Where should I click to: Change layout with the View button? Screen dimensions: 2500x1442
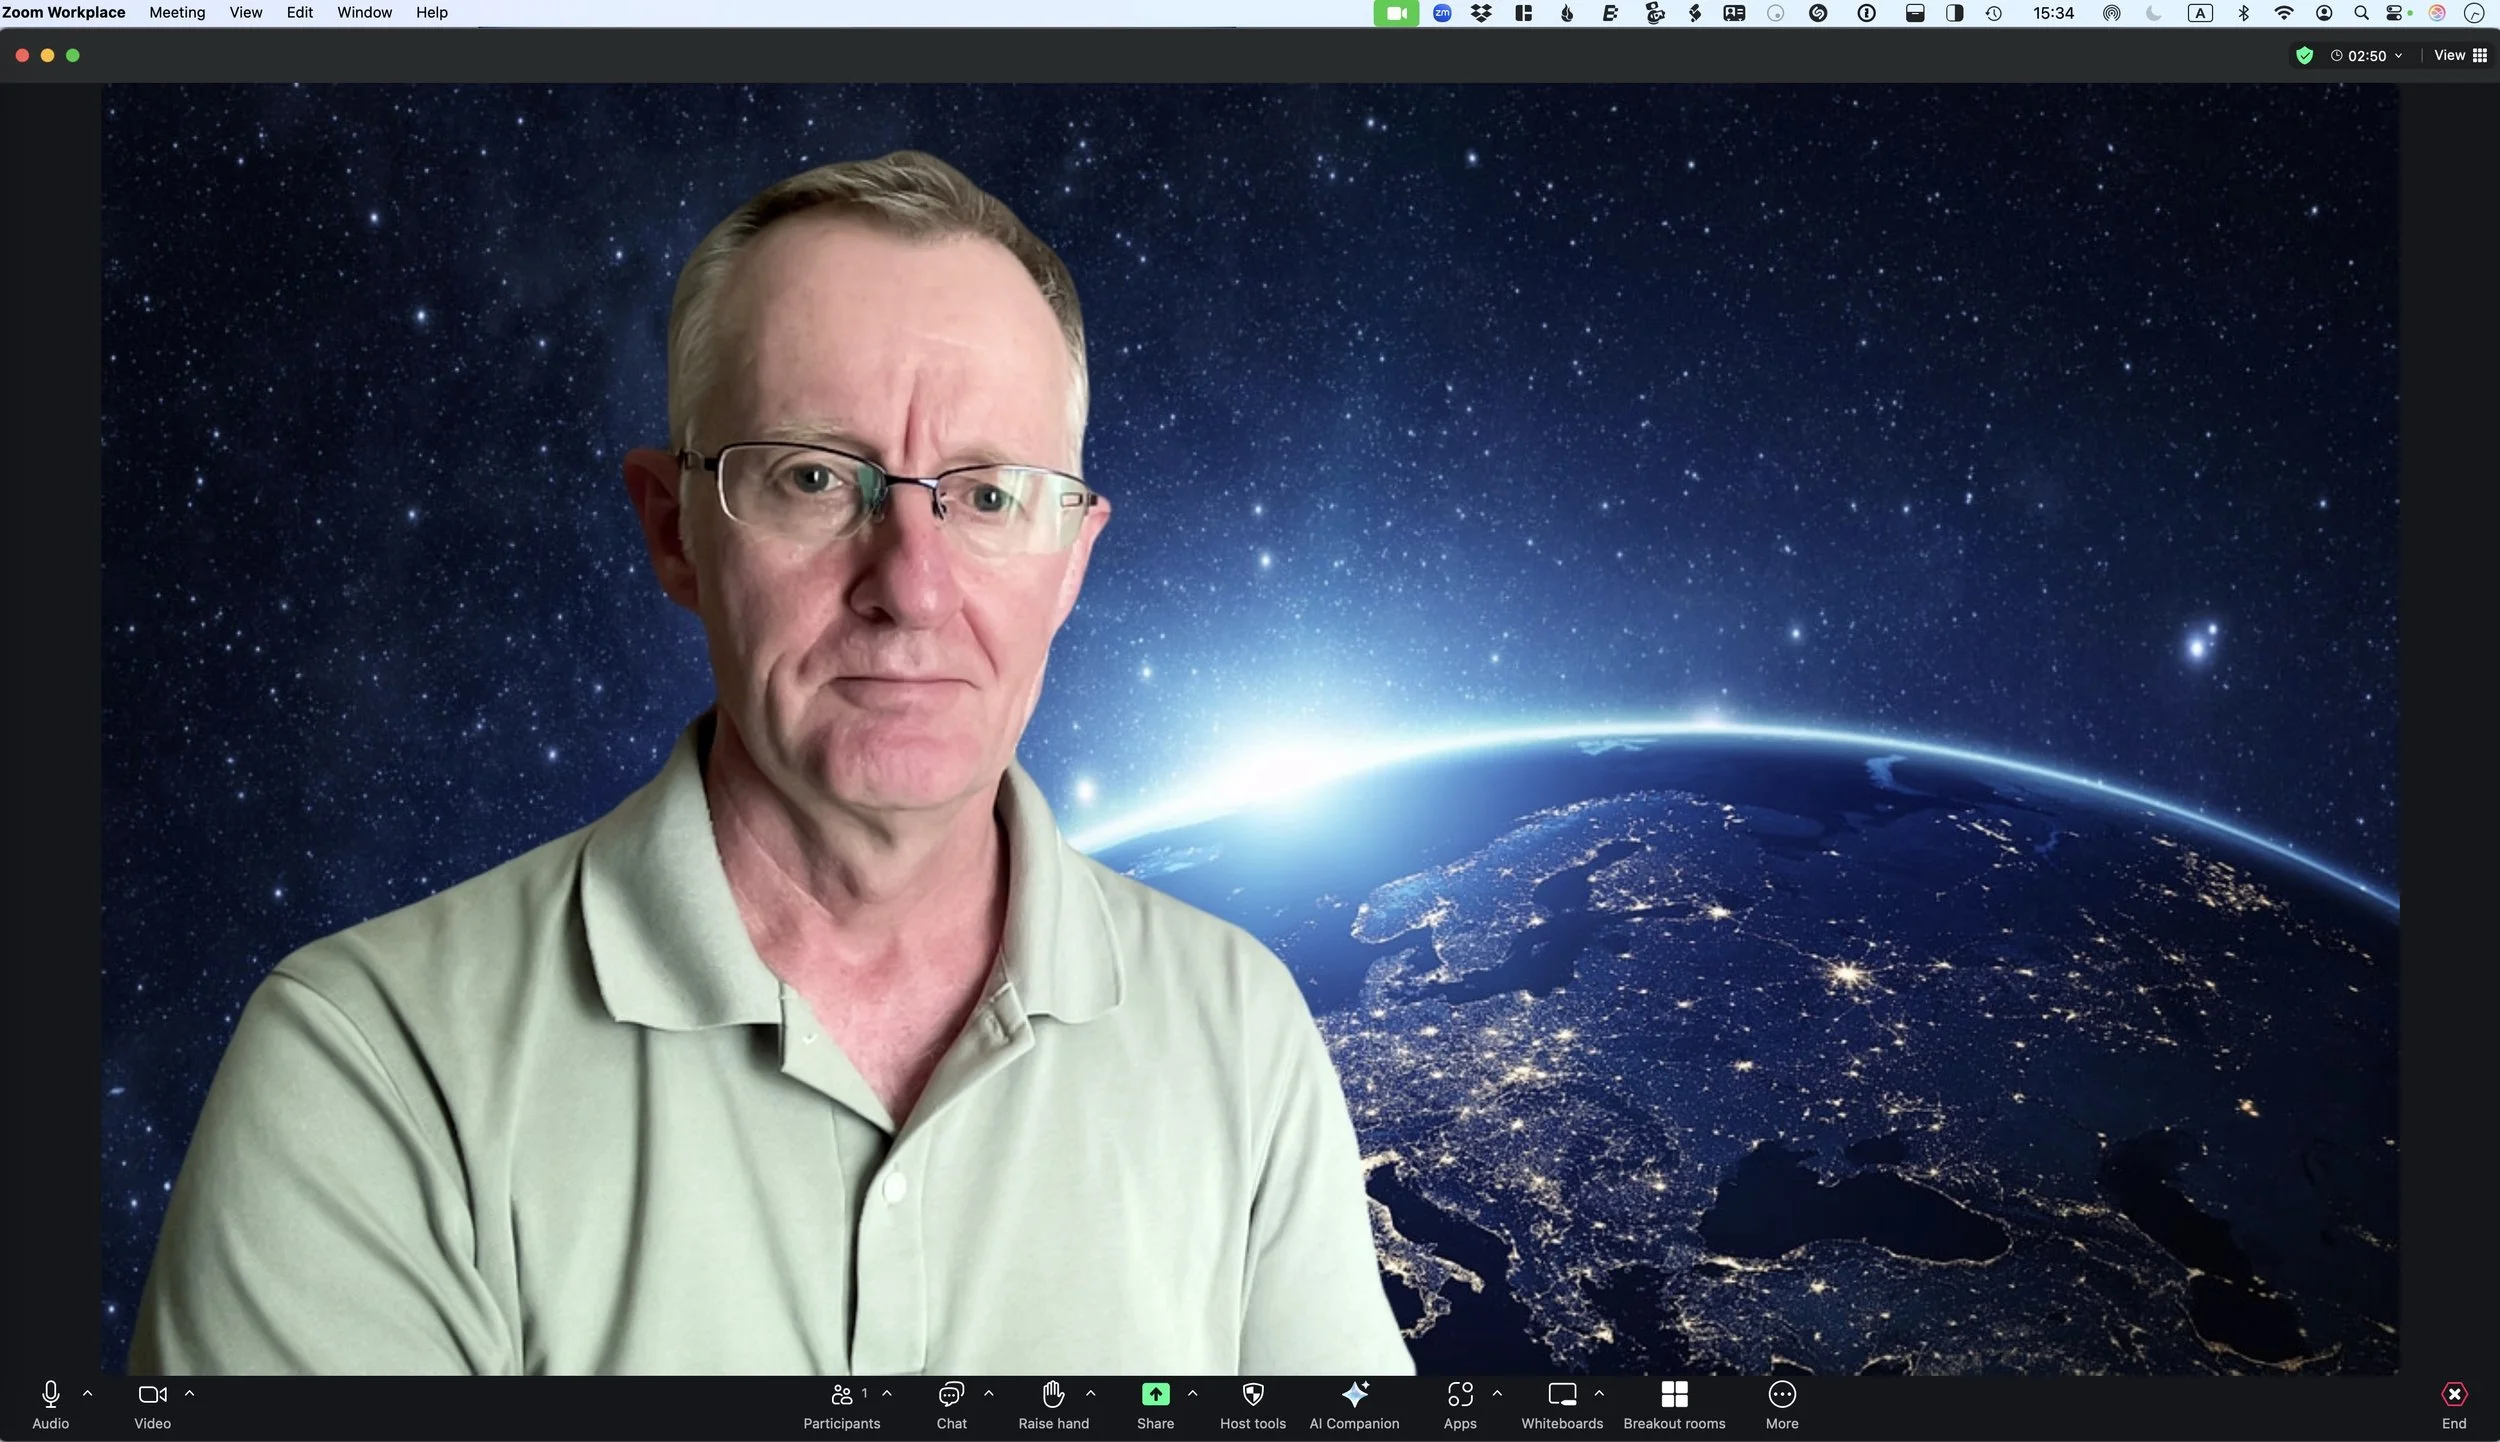[x=2459, y=56]
